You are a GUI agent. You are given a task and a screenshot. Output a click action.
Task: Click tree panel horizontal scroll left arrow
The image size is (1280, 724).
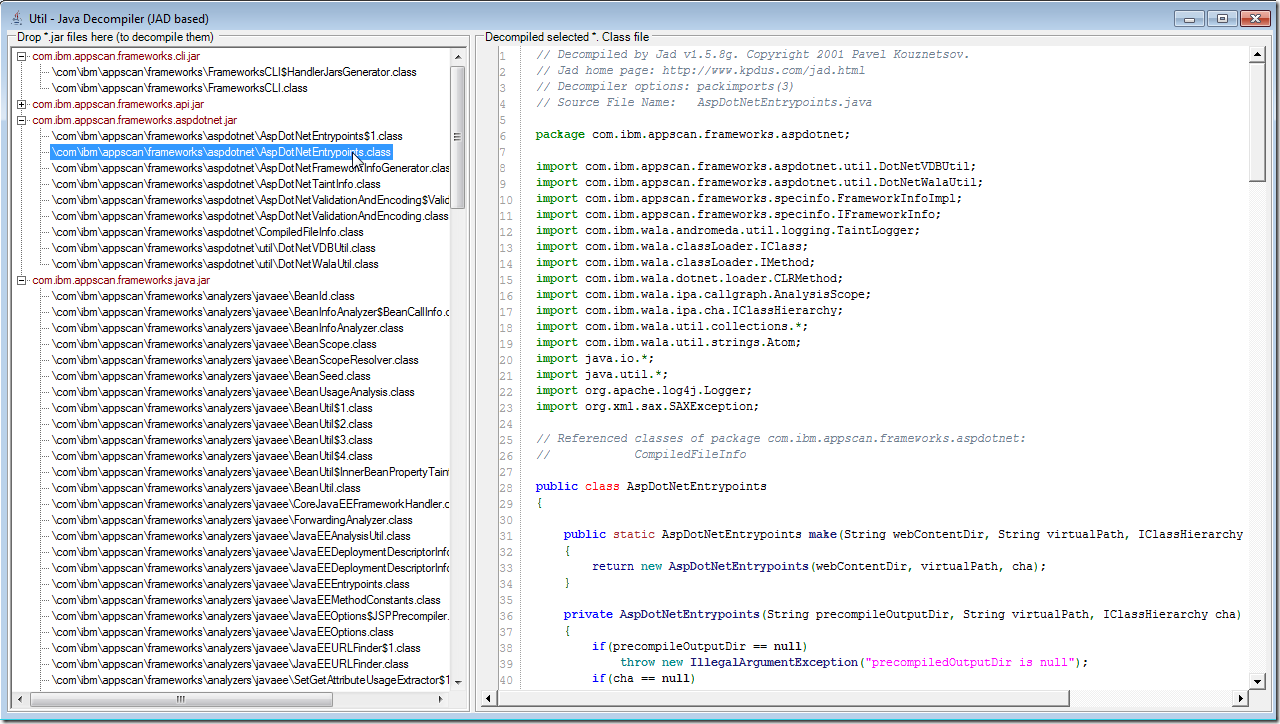tap(22, 699)
